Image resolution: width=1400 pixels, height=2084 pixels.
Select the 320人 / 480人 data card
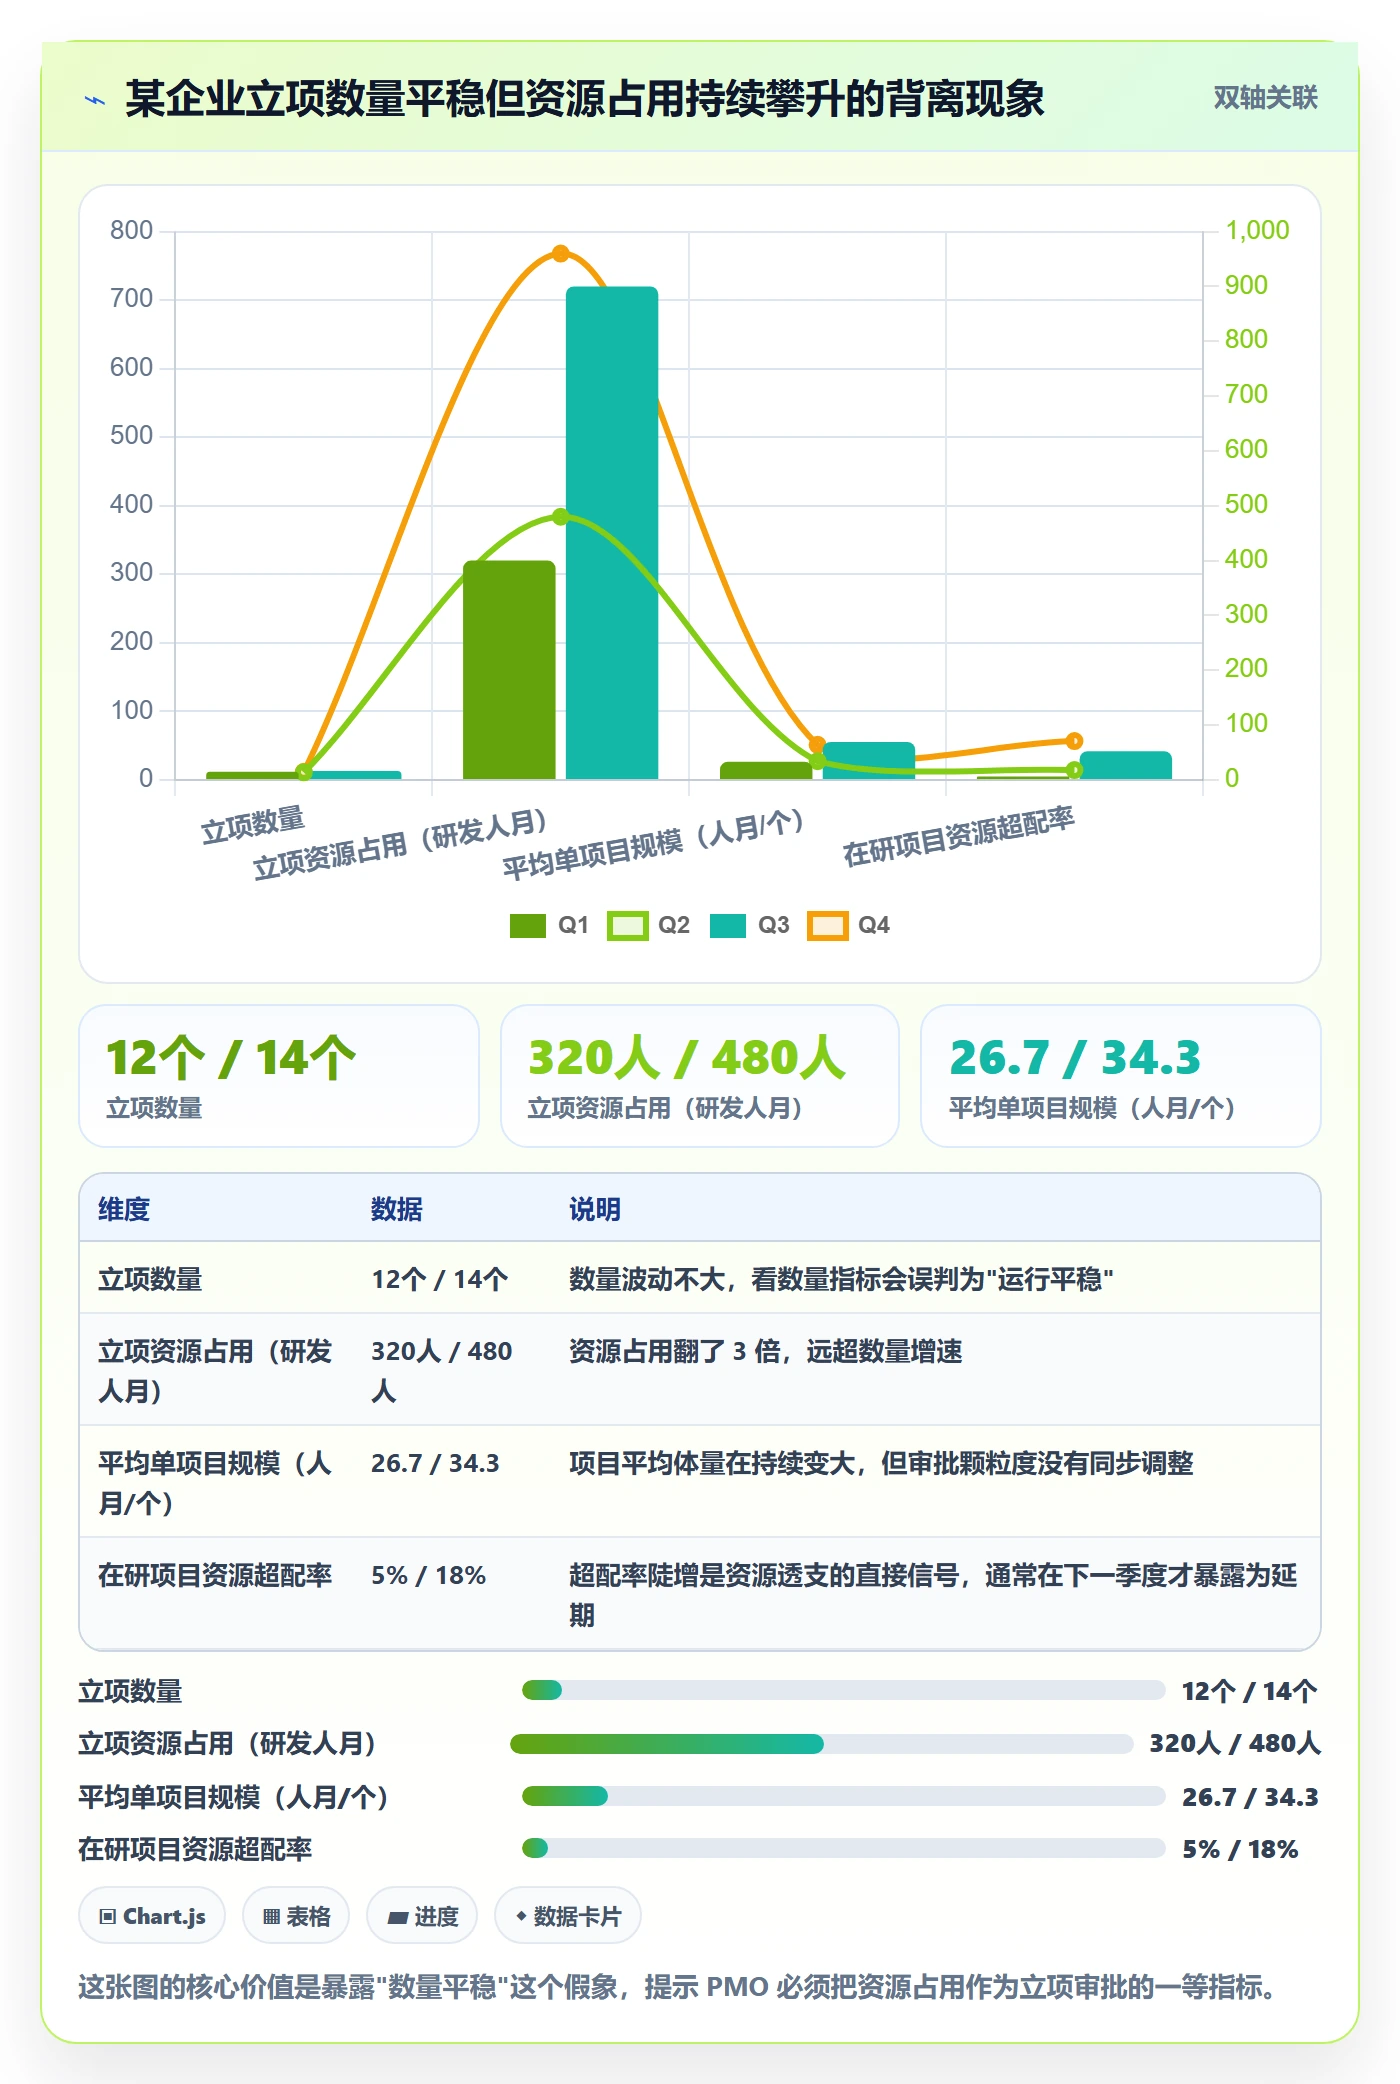click(700, 1076)
